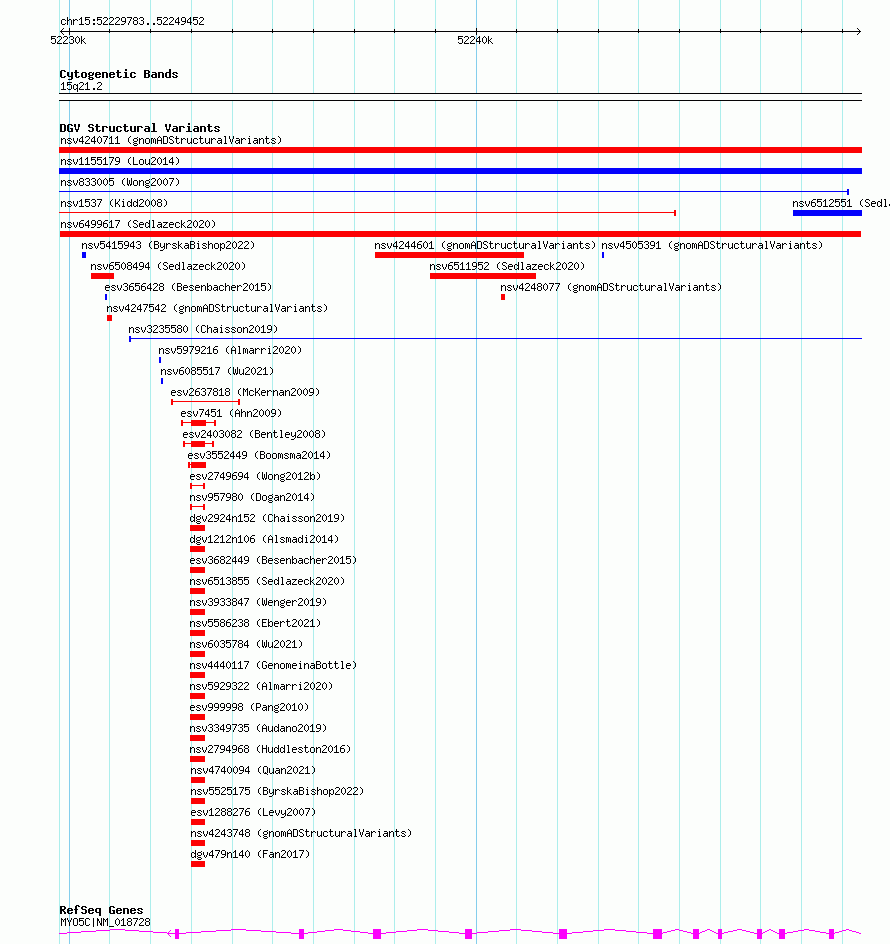Click the red bar under nsv6508494

(x=102, y=276)
